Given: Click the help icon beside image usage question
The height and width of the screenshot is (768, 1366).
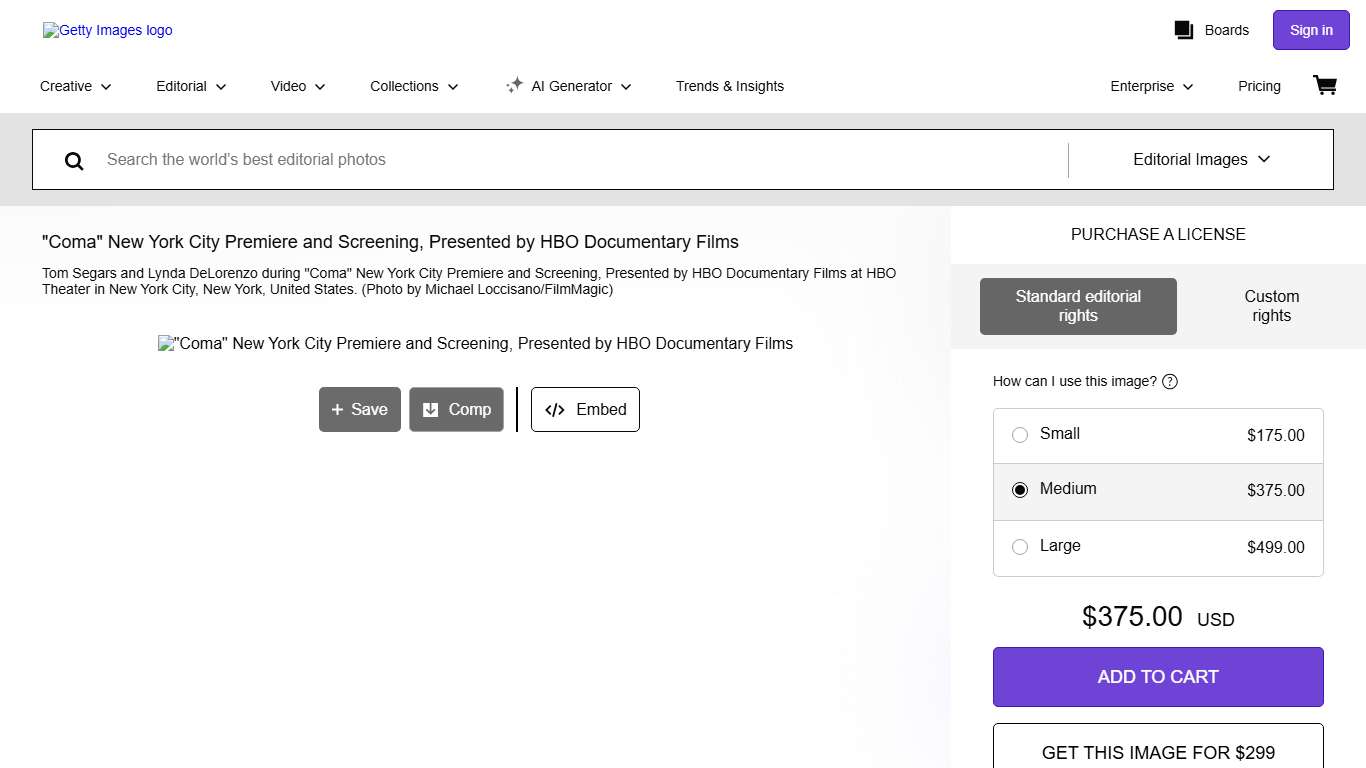Looking at the screenshot, I should (x=1170, y=381).
